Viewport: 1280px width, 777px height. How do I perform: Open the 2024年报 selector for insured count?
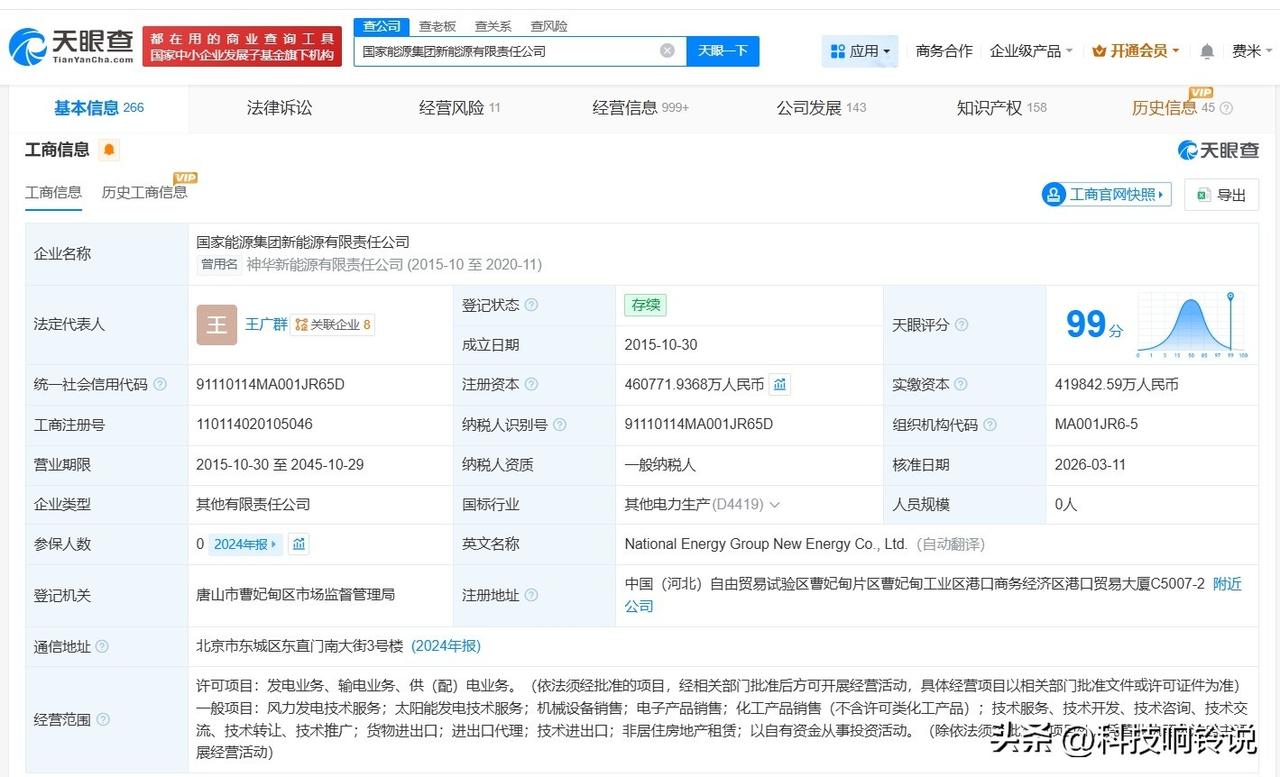[x=246, y=544]
